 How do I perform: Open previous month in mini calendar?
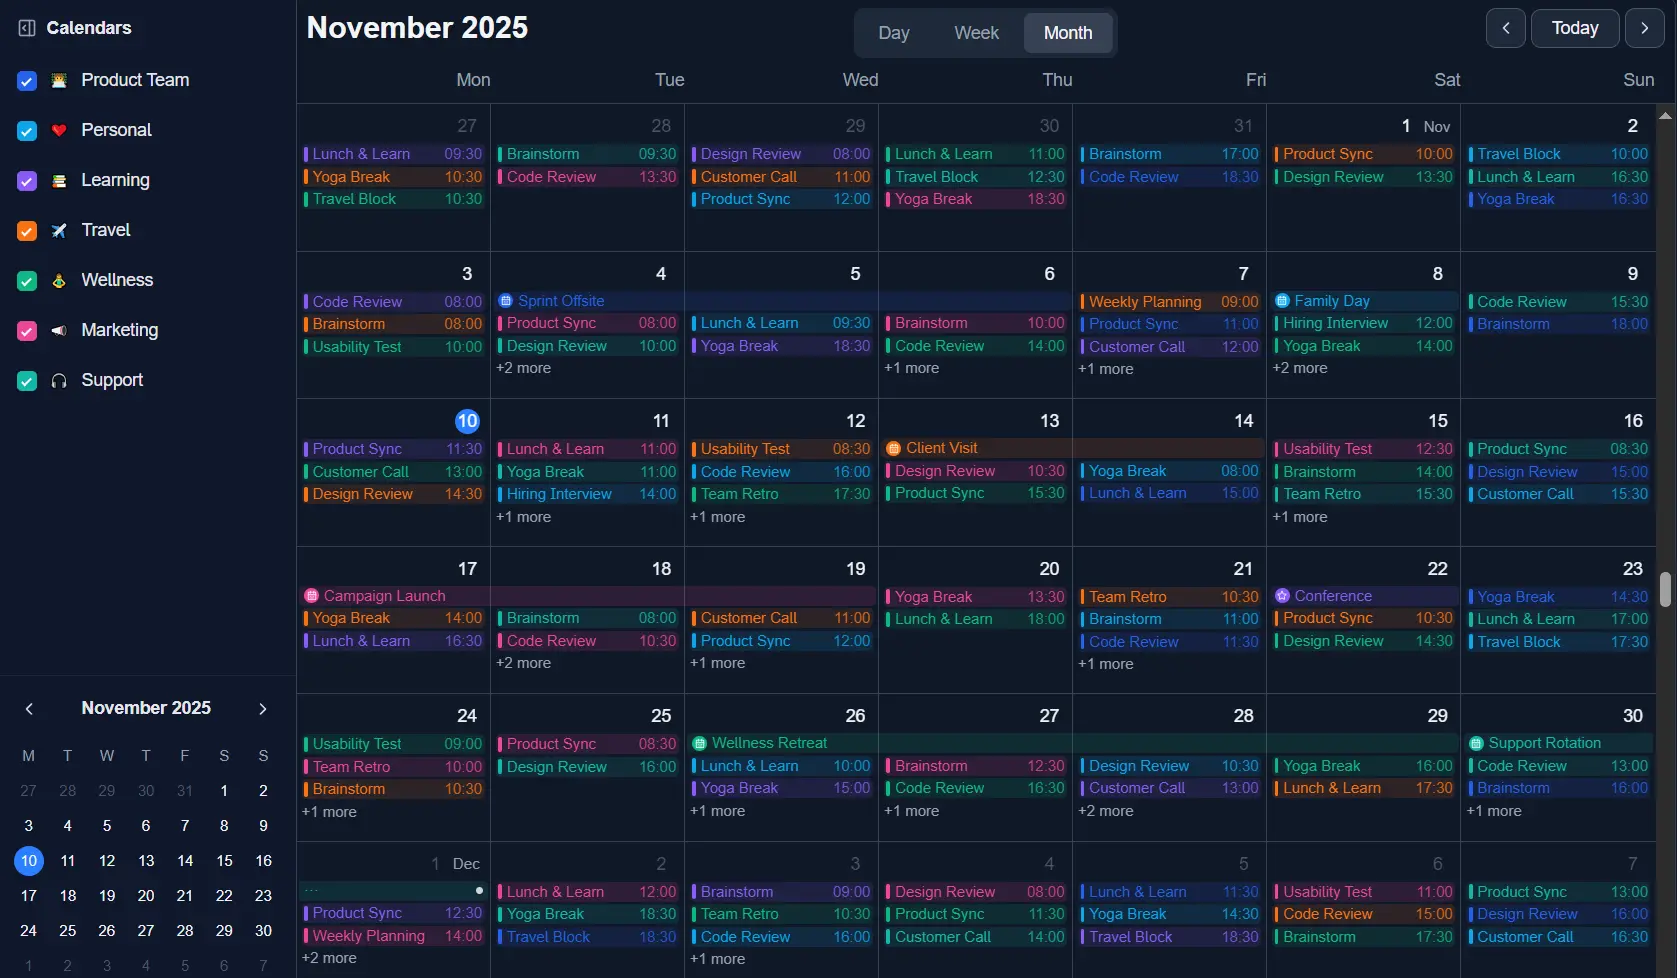29,708
